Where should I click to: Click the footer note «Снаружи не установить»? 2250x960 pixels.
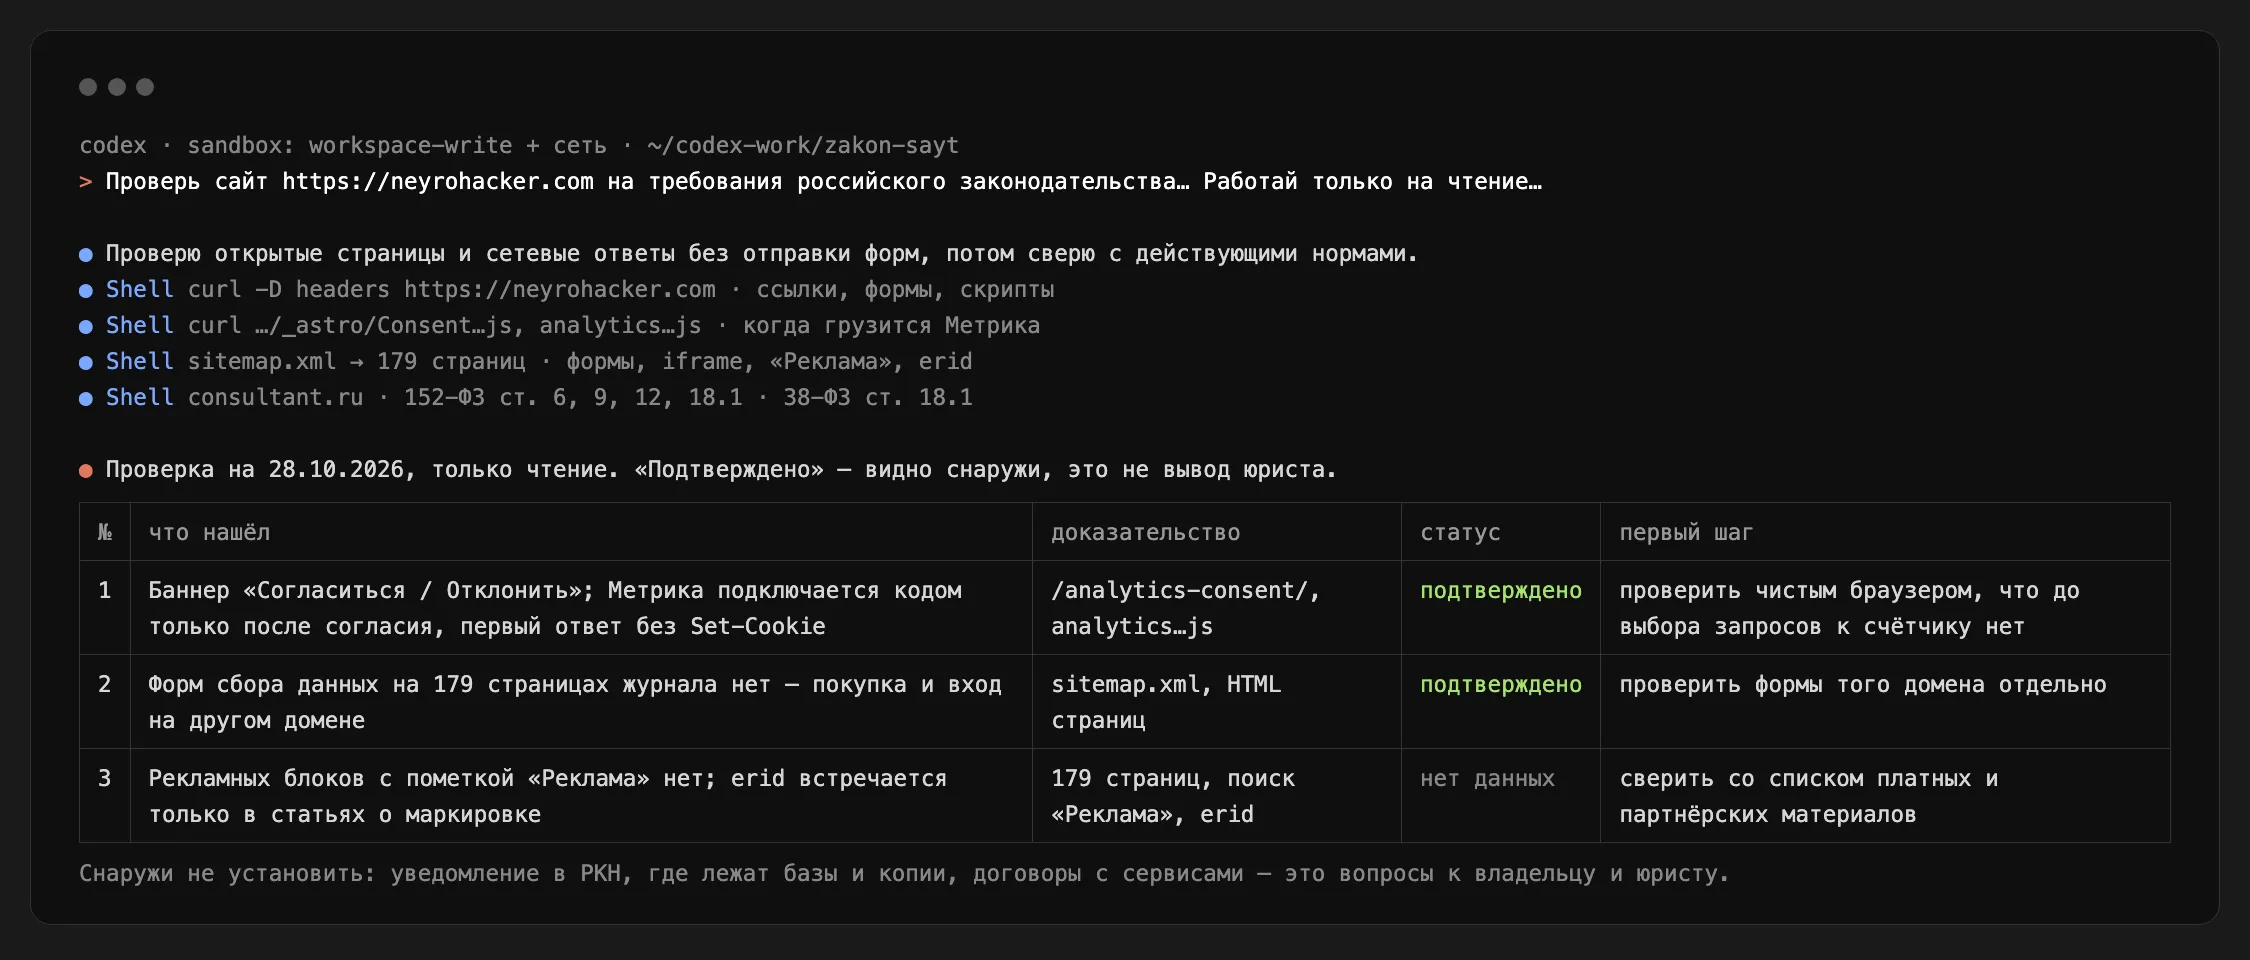click(904, 873)
